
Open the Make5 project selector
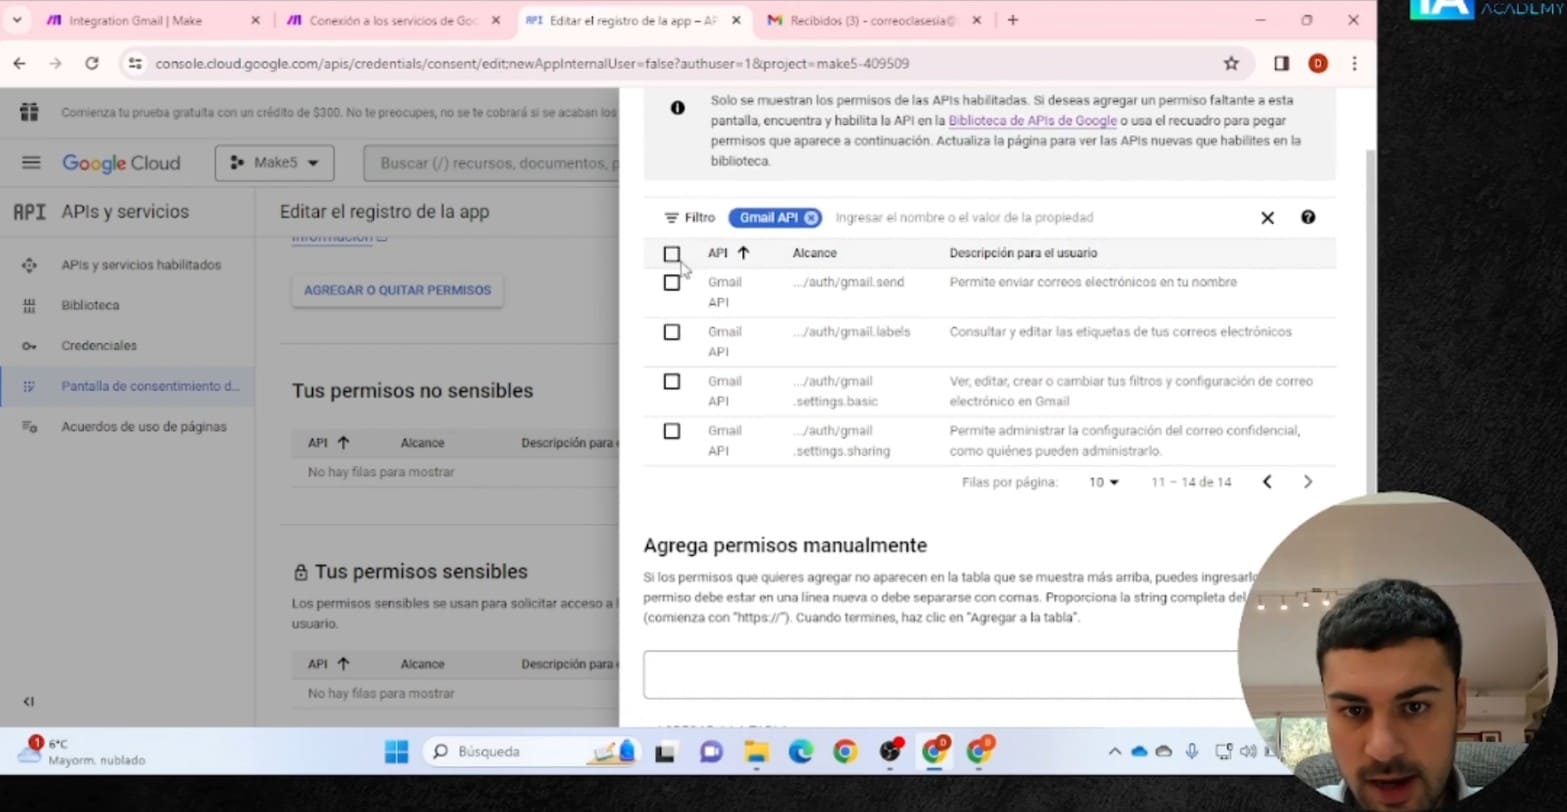tap(274, 163)
